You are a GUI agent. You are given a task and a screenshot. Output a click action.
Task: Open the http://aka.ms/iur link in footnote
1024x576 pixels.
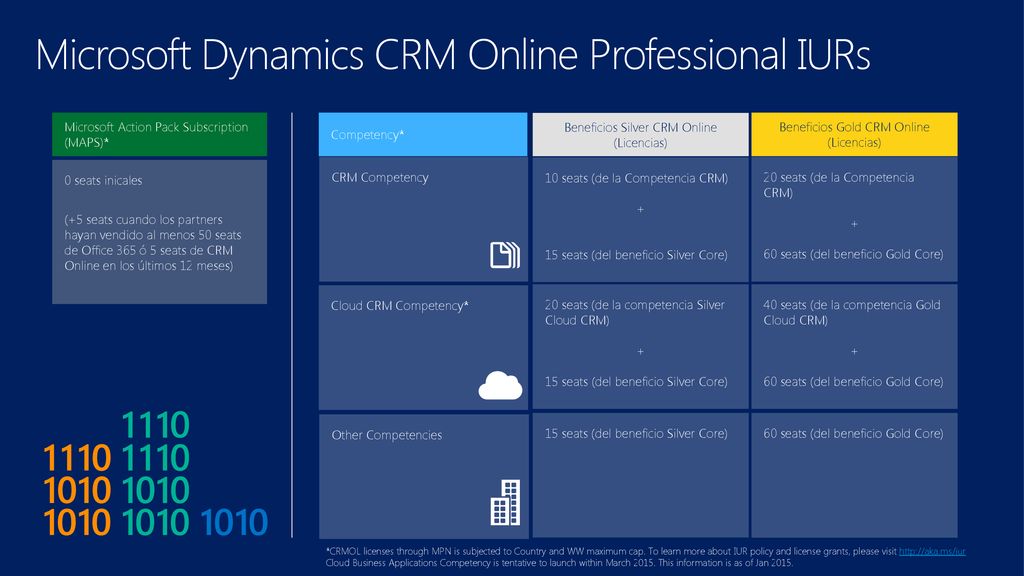[932, 551]
